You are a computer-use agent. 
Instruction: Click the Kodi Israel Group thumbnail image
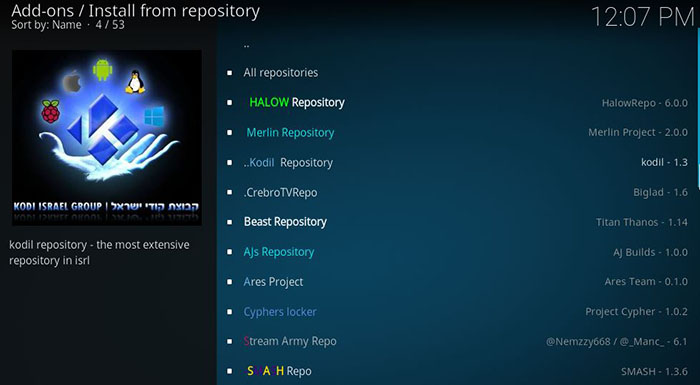(x=107, y=138)
